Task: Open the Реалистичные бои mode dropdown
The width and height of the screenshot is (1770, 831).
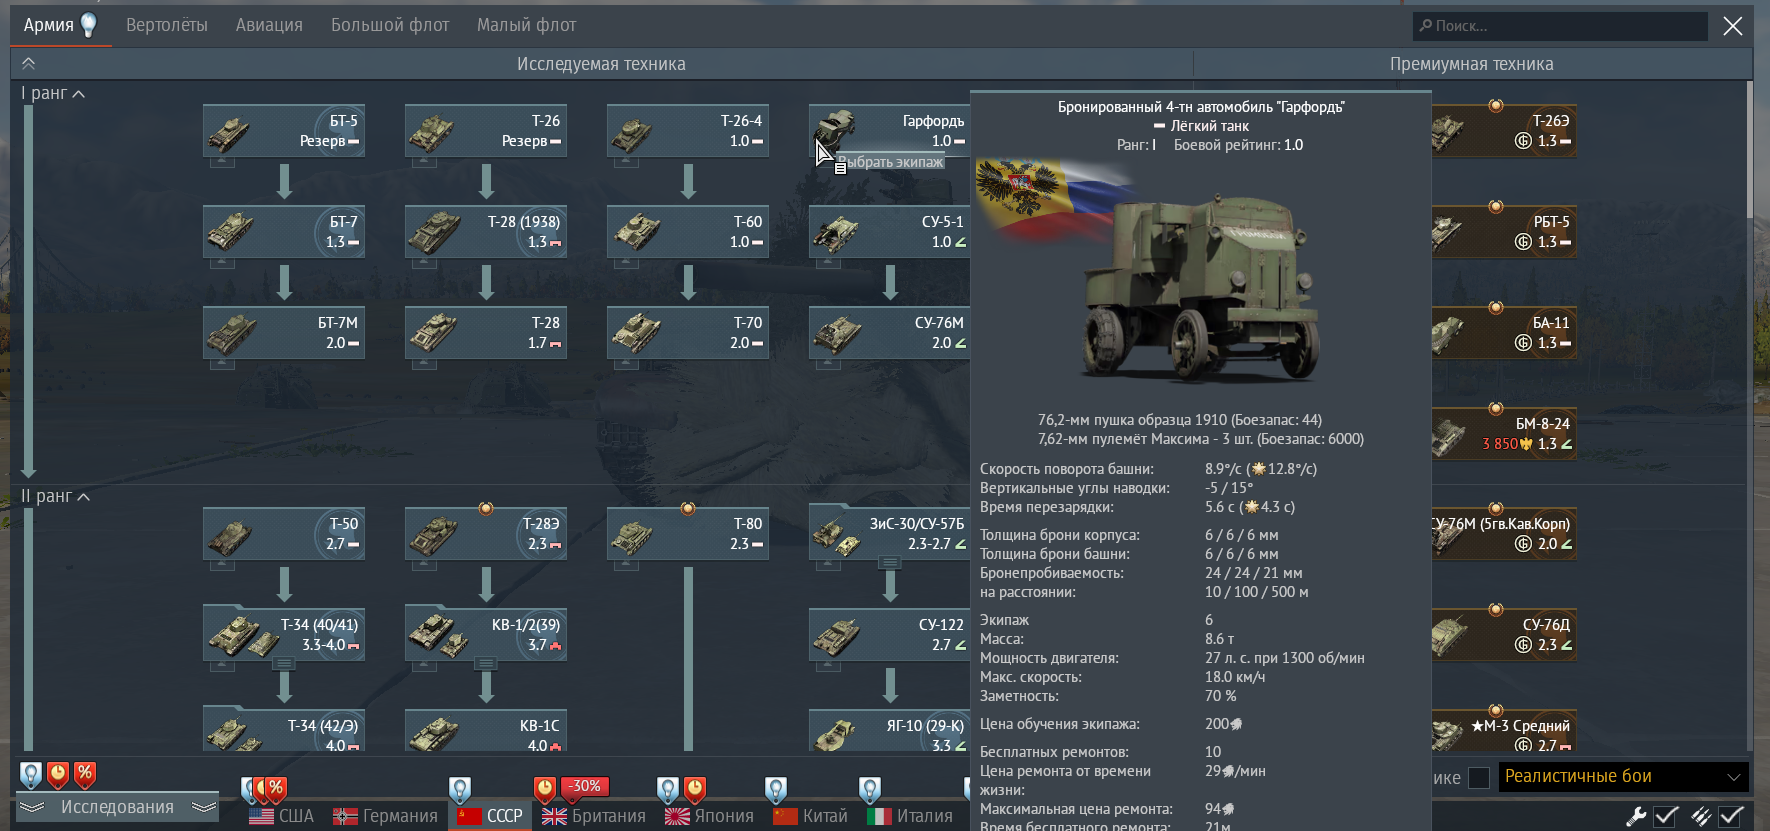Action: pyautogui.click(x=1624, y=777)
